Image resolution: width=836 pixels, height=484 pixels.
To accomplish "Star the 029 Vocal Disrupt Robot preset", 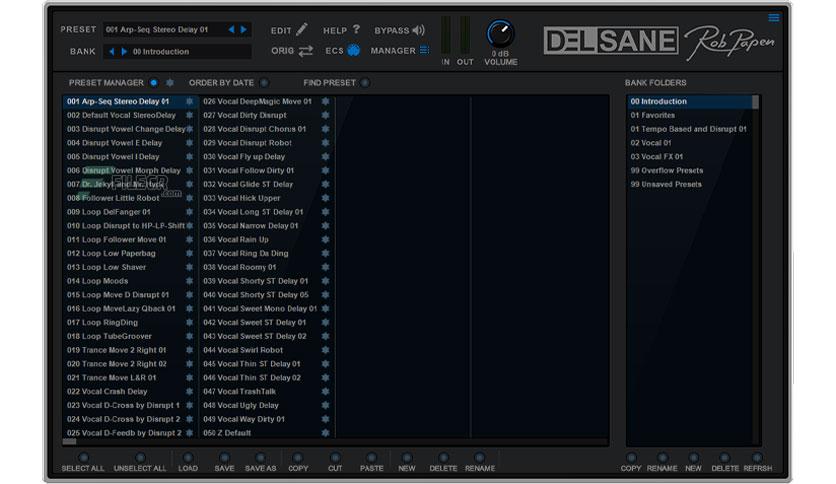I will [x=325, y=143].
